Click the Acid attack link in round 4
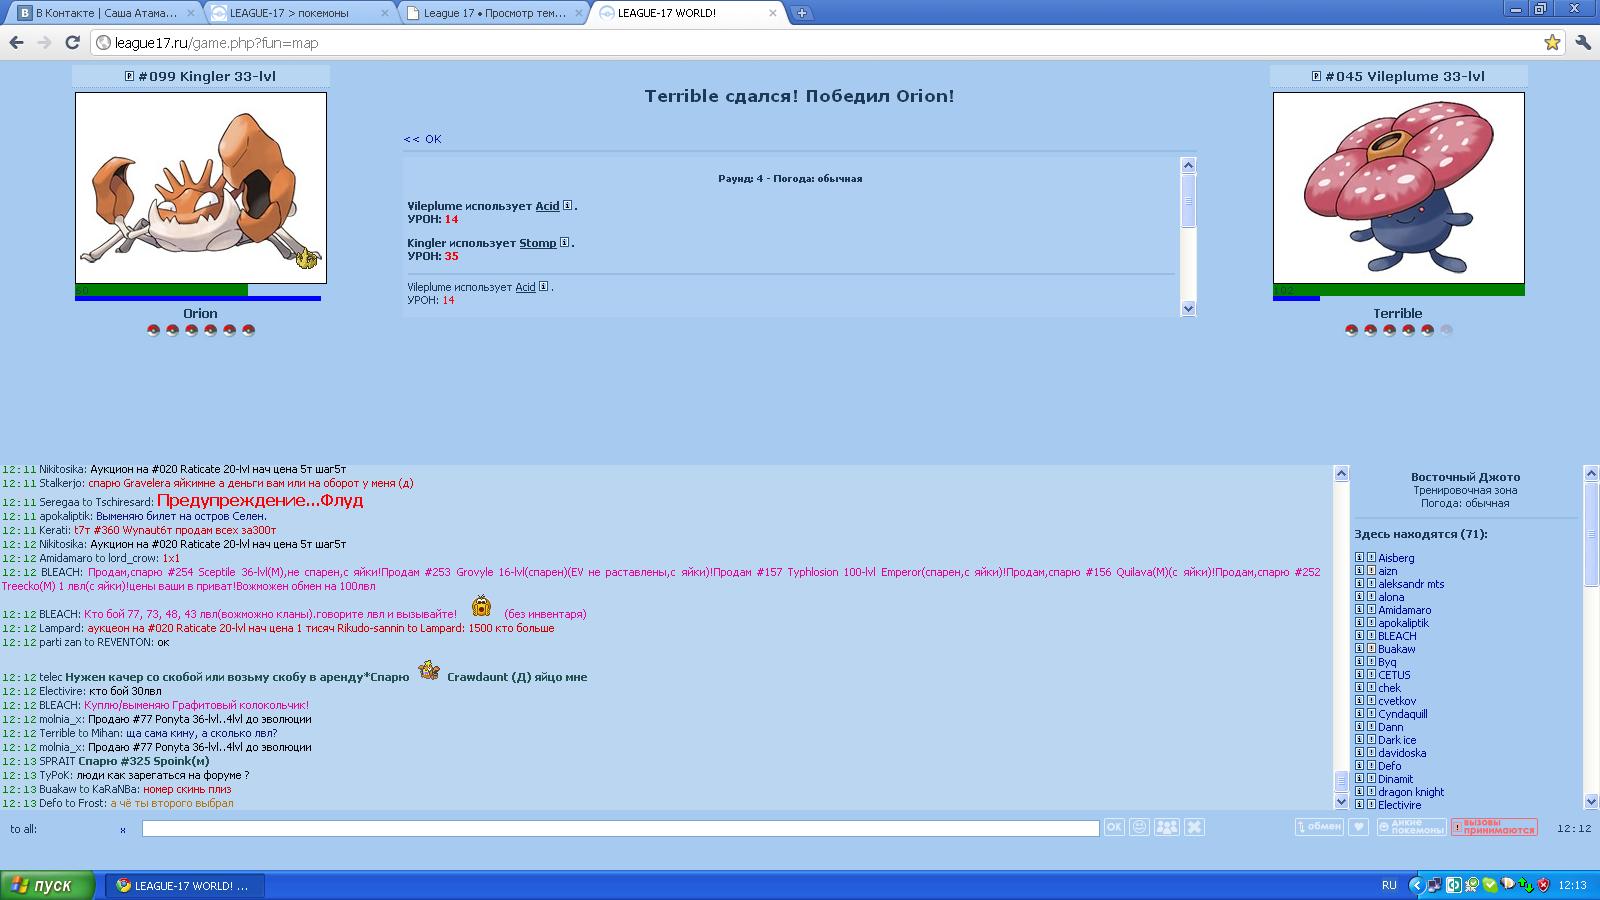The width and height of the screenshot is (1600, 900). click(x=547, y=206)
